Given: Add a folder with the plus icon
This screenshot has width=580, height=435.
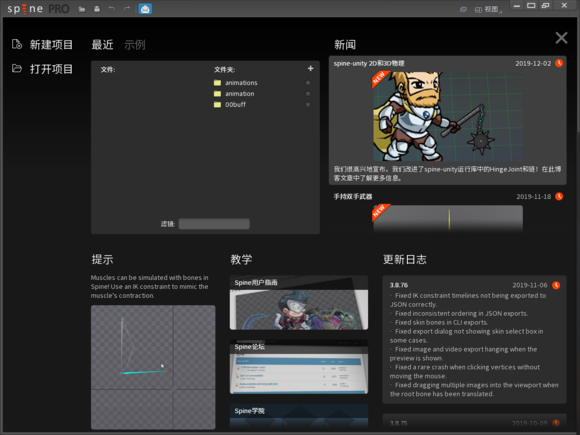Looking at the screenshot, I should (x=310, y=68).
